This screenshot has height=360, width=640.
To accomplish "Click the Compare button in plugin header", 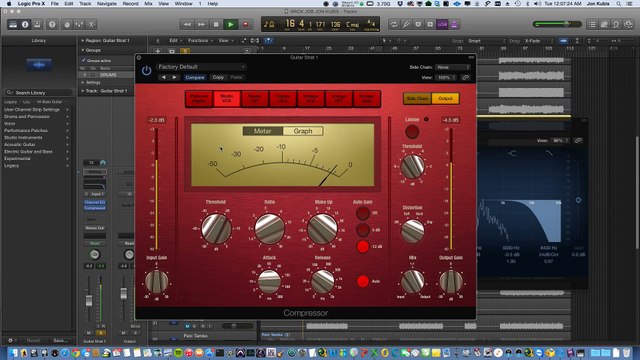I will click(x=194, y=77).
